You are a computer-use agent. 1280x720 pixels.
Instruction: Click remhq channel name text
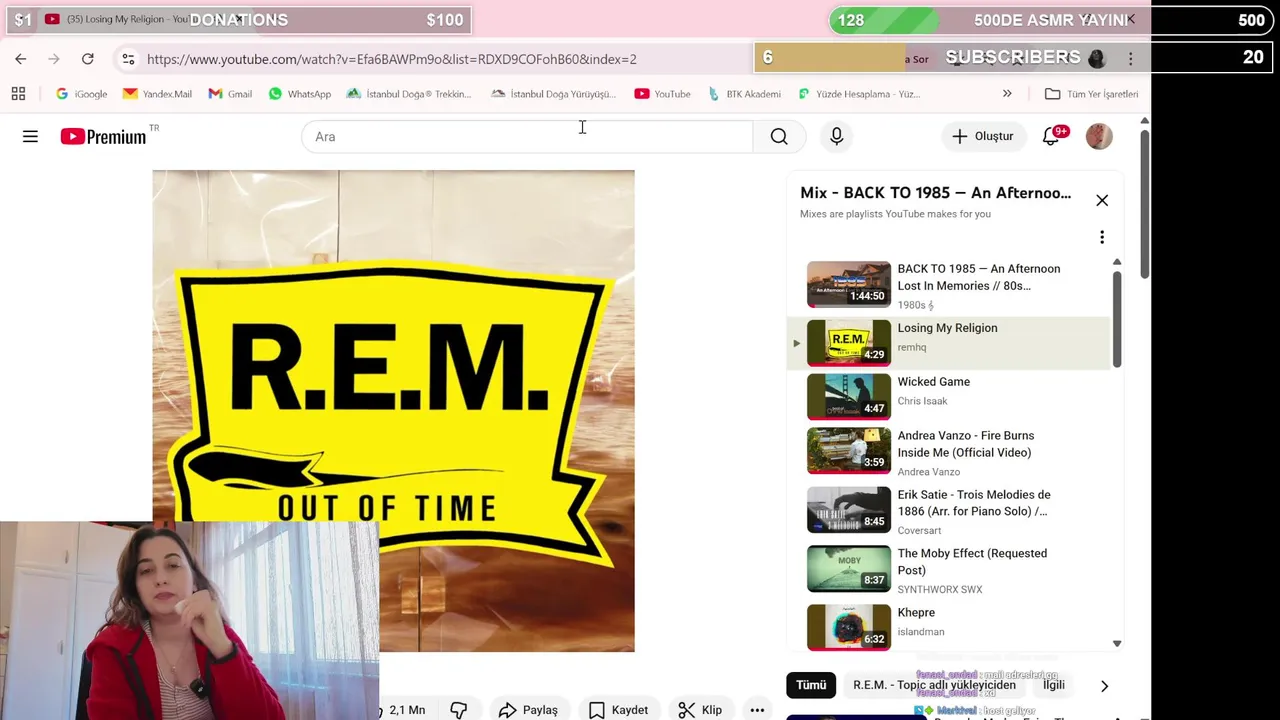tap(912, 347)
